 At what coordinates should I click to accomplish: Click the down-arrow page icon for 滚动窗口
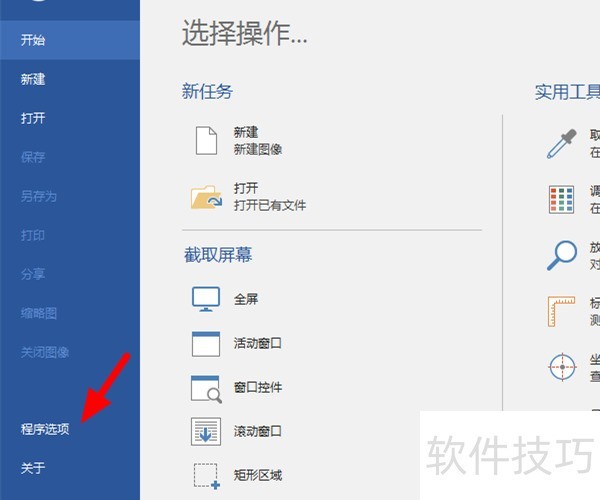[206, 432]
